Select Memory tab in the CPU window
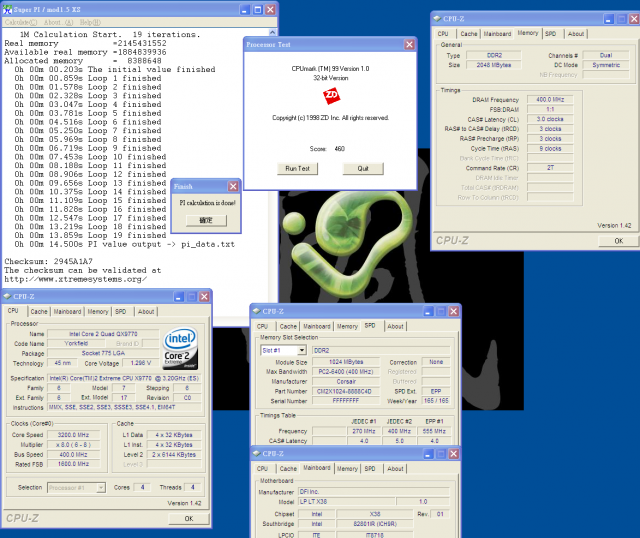Image resolution: width=640 pixels, height=538 pixels. [x=98, y=311]
